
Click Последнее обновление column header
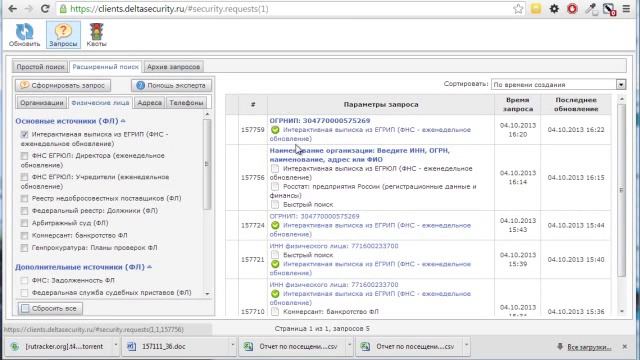coord(576,104)
